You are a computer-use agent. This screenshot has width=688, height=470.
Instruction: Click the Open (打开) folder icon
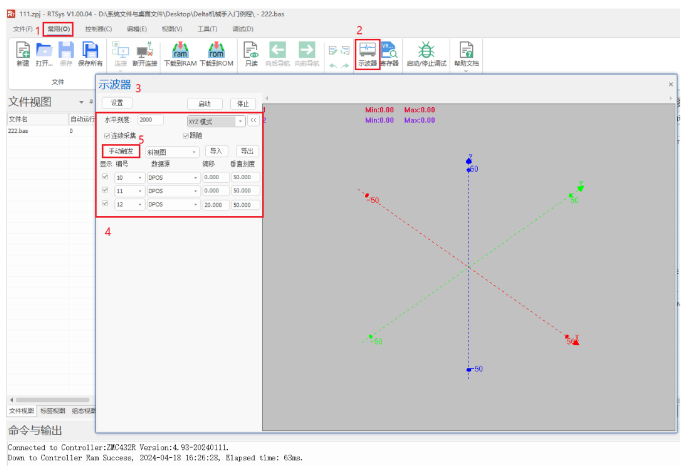click(44, 50)
